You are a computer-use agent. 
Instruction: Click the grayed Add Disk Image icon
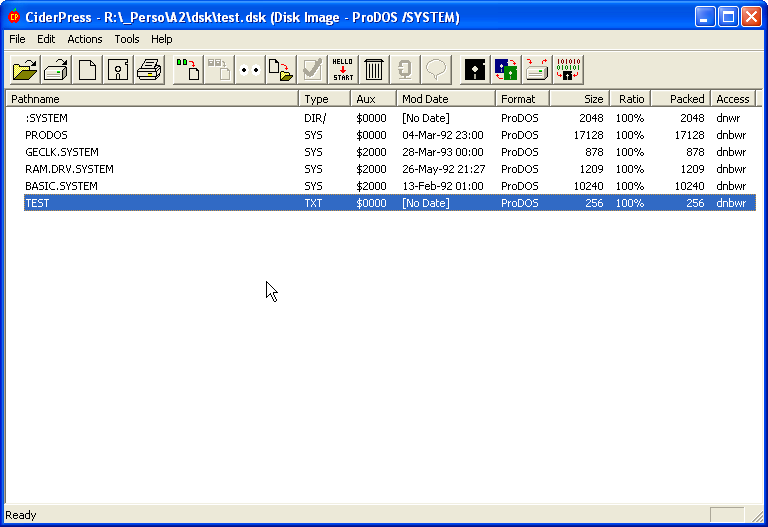(219, 70)
